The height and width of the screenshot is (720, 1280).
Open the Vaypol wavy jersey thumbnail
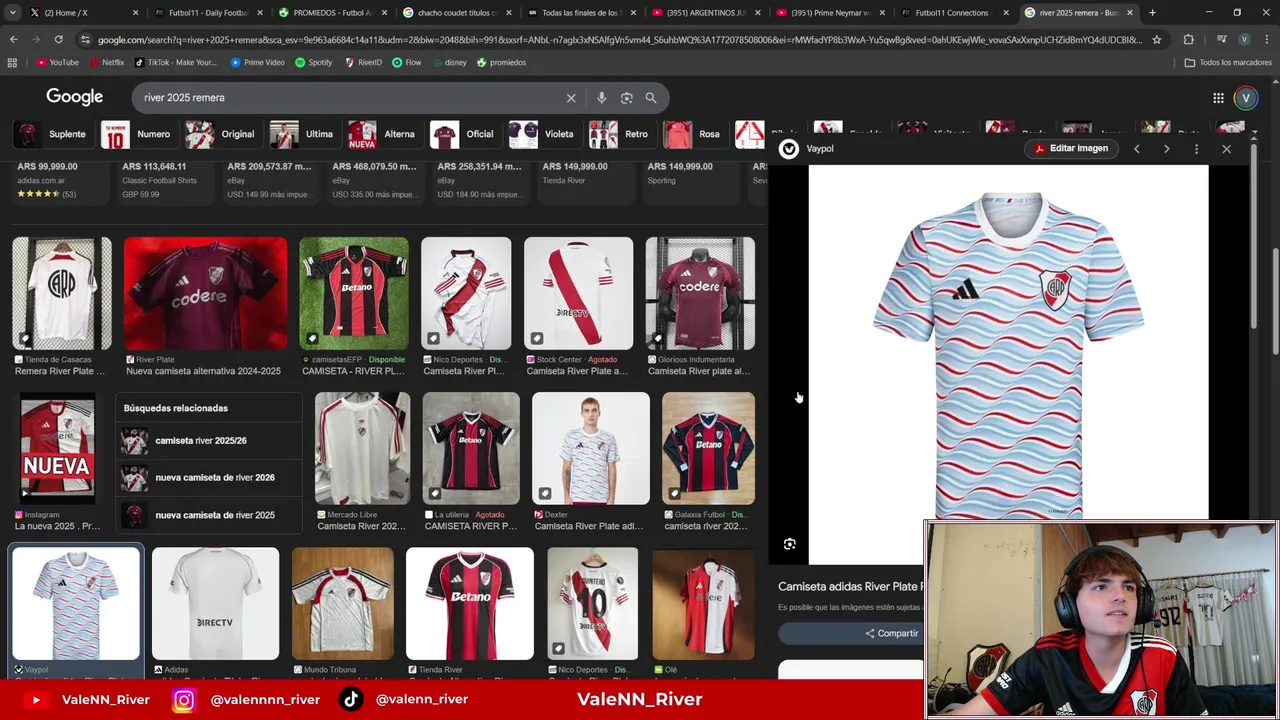[x=76, y=604]
